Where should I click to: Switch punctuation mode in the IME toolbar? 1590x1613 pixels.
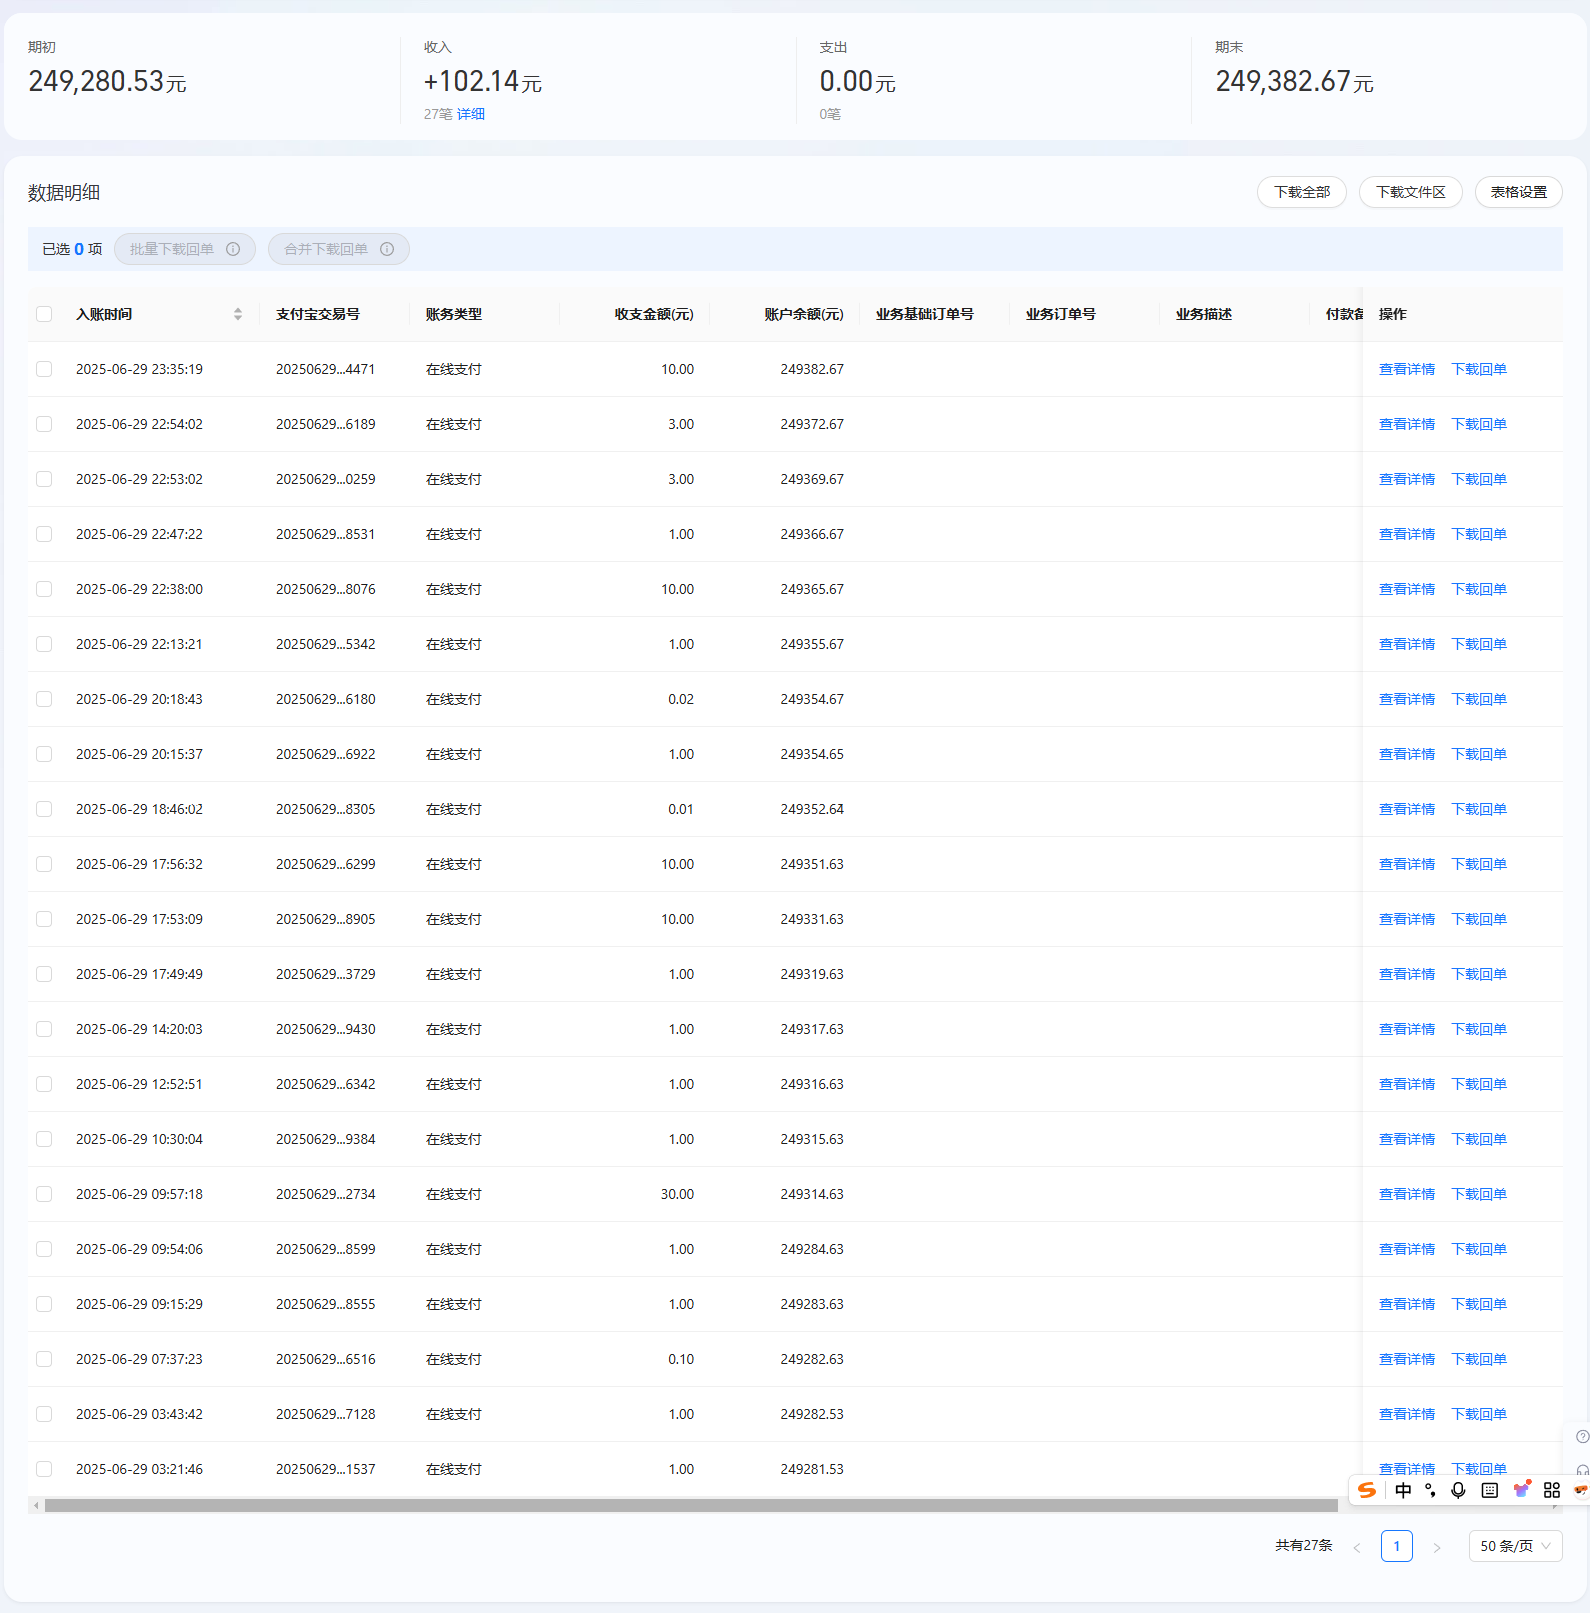[1431, 1490]
